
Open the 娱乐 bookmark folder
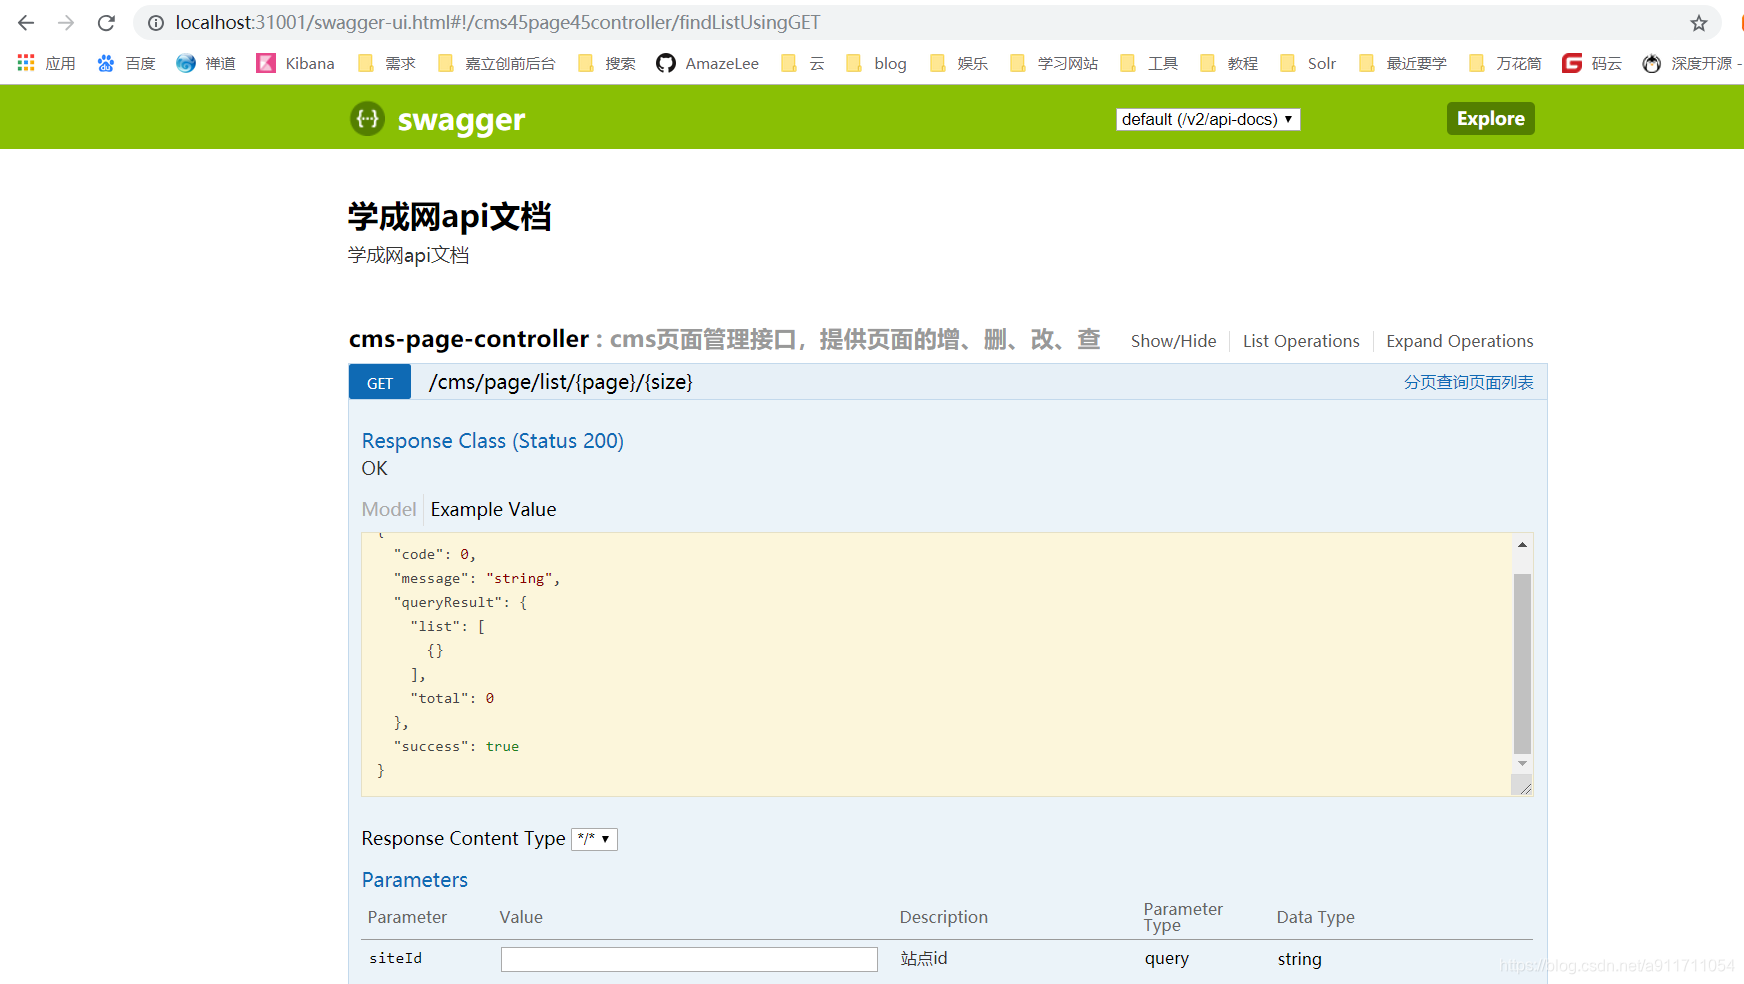pyautogui.click(x=959, y=63)
